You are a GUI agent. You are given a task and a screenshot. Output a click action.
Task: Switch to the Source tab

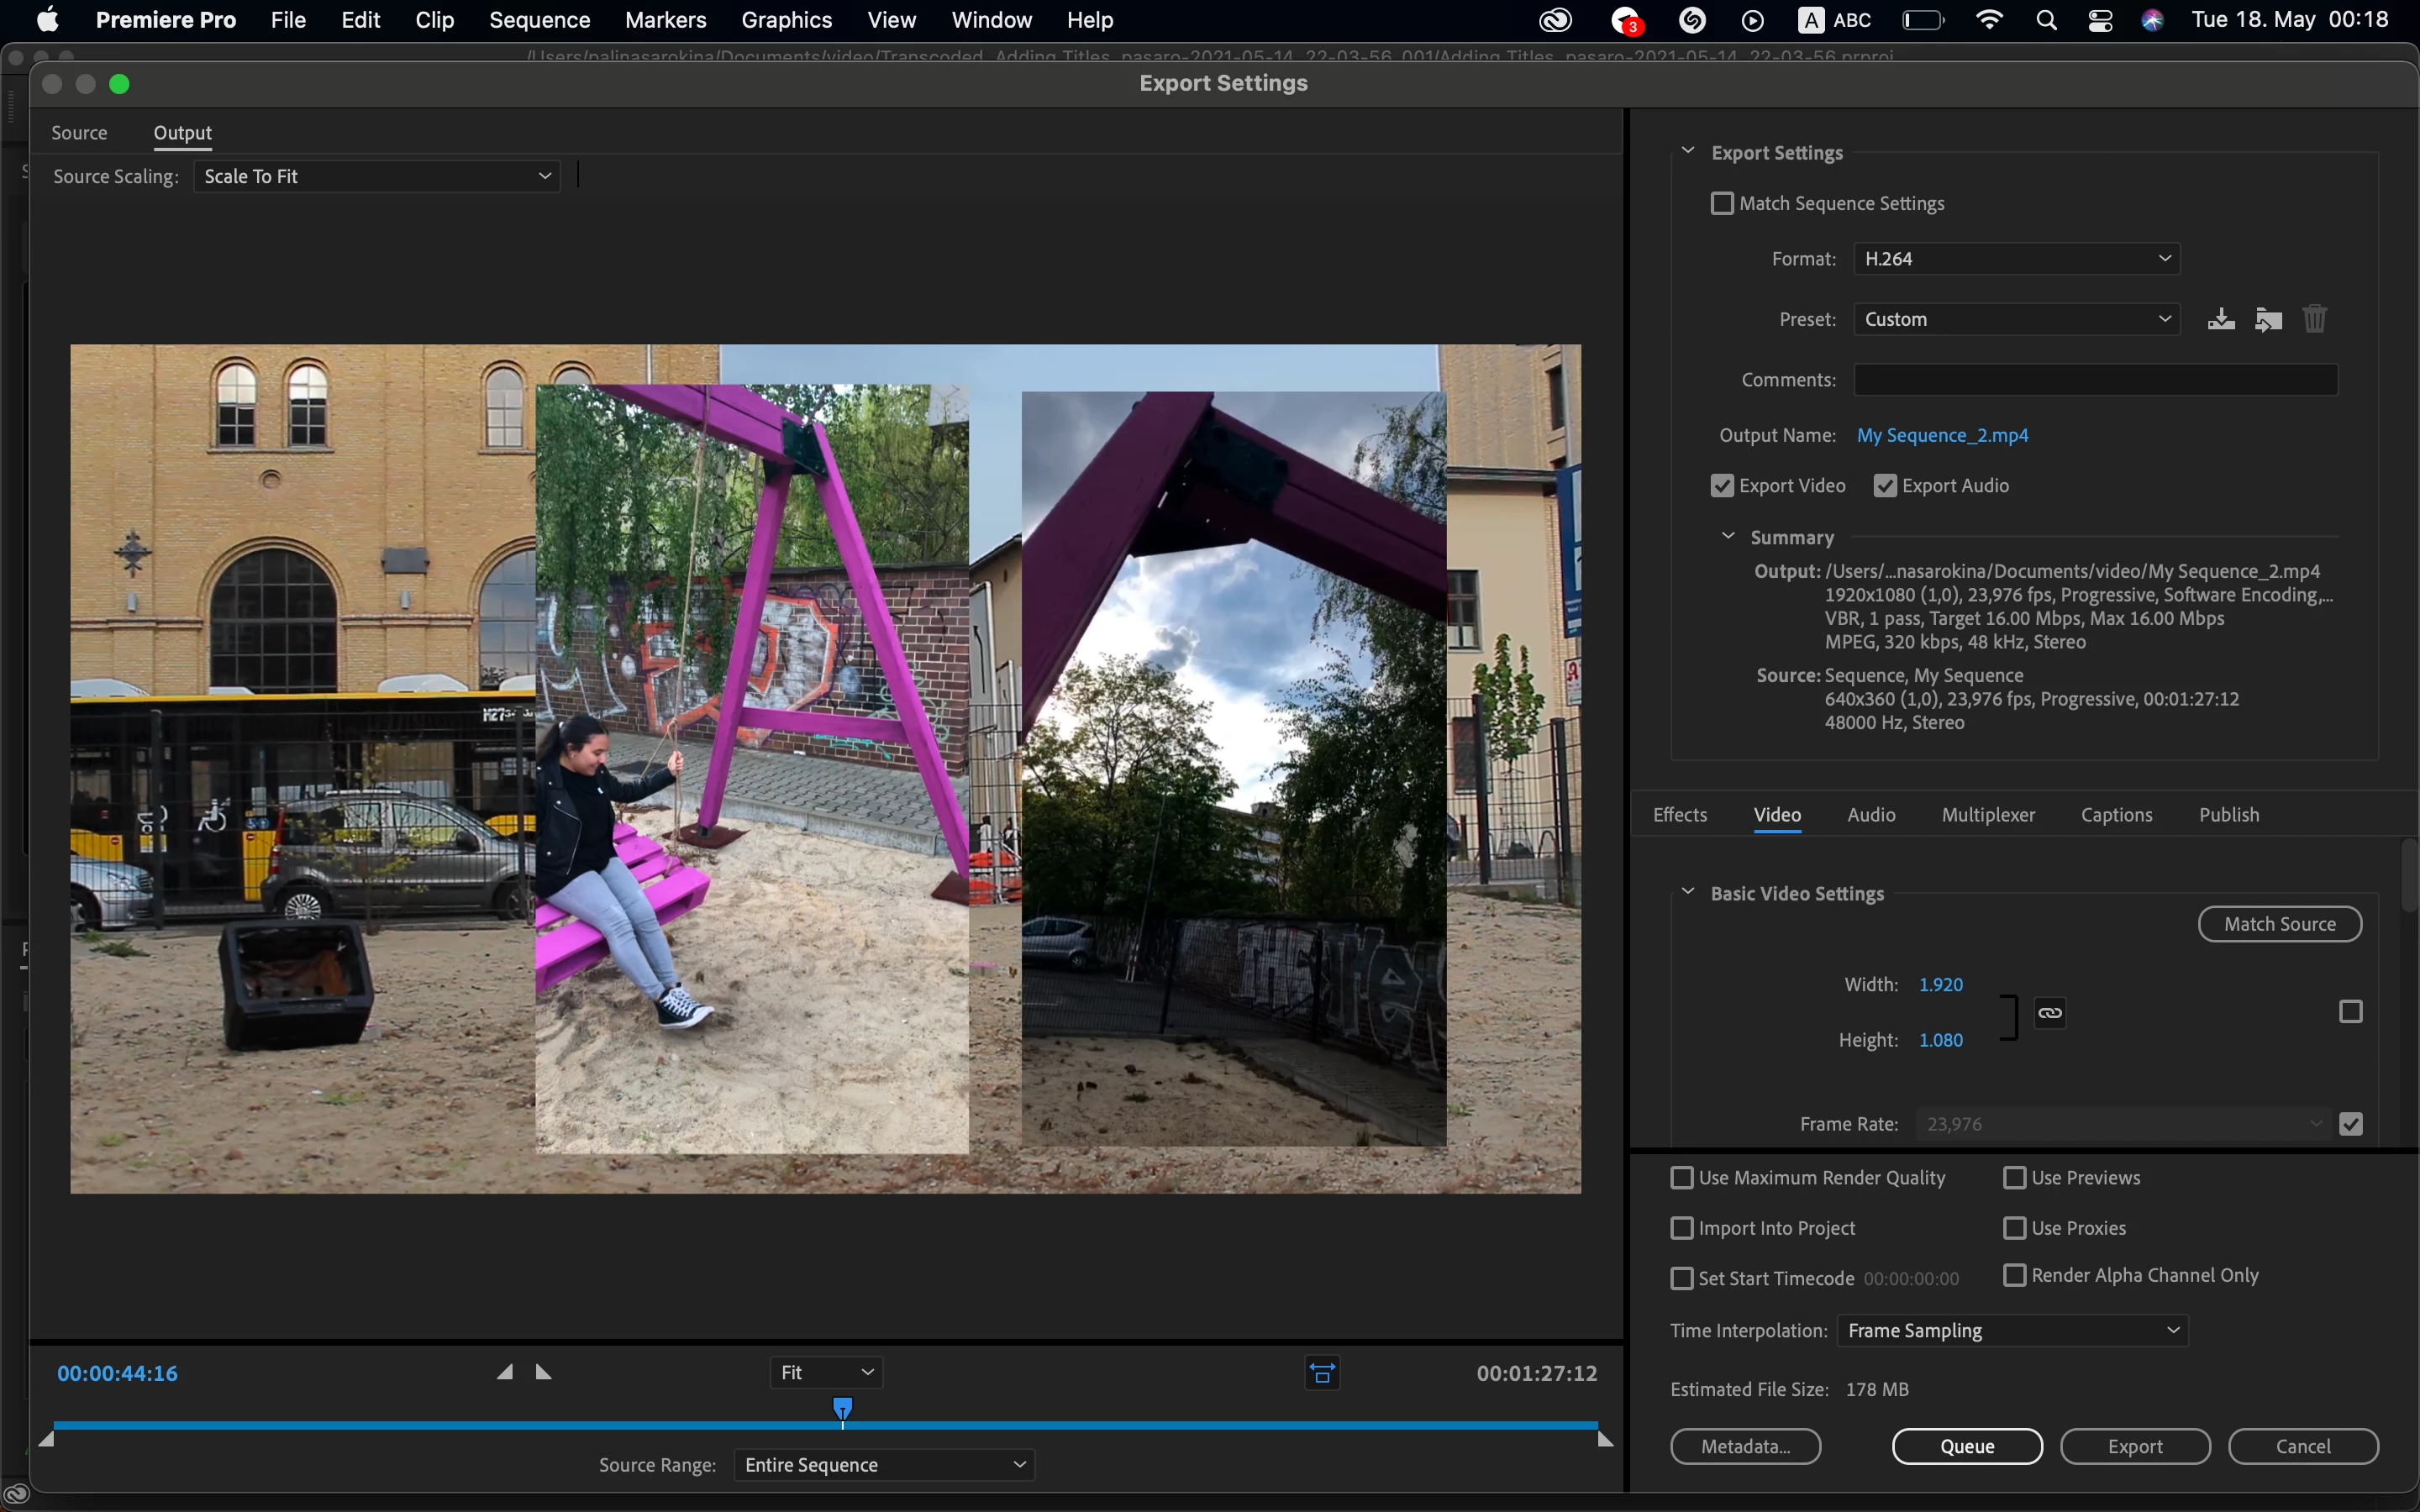coord(79,133)
